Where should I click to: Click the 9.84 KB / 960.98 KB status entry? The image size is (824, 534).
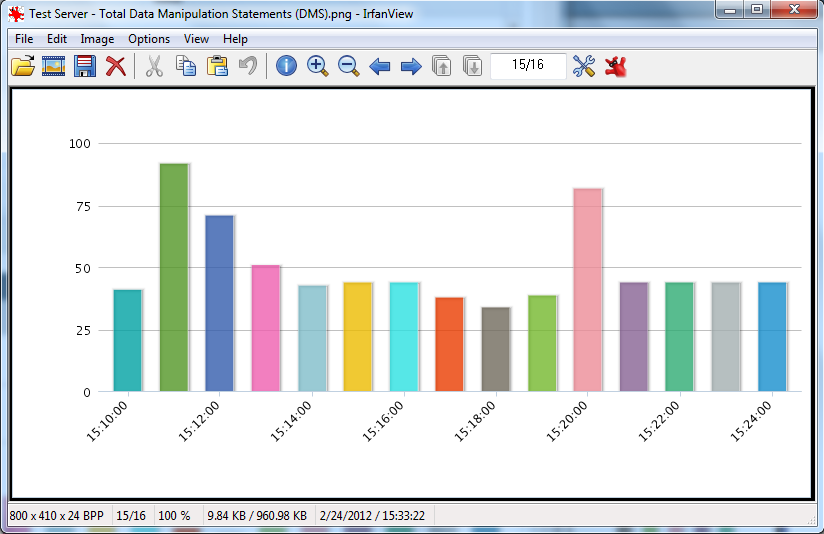coord(257,516)
